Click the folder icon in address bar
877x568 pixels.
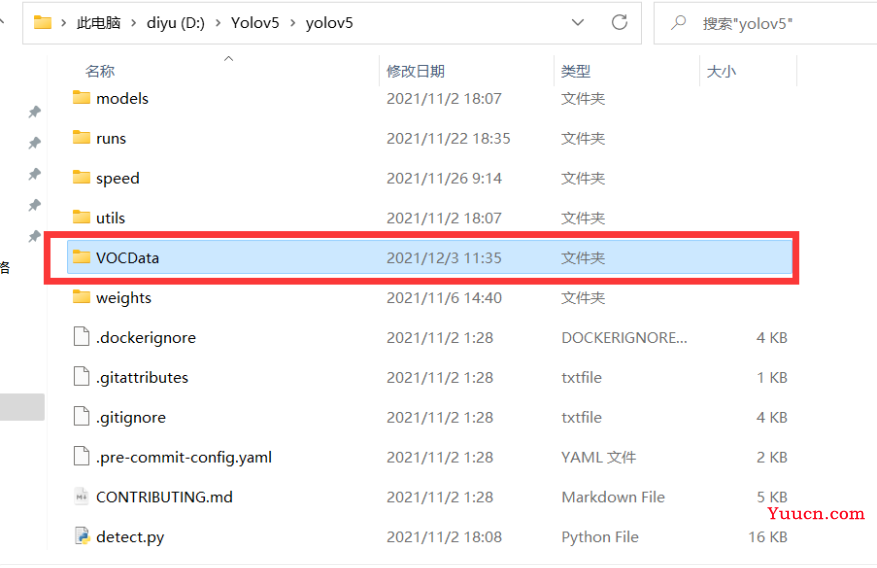click(43, 22)
